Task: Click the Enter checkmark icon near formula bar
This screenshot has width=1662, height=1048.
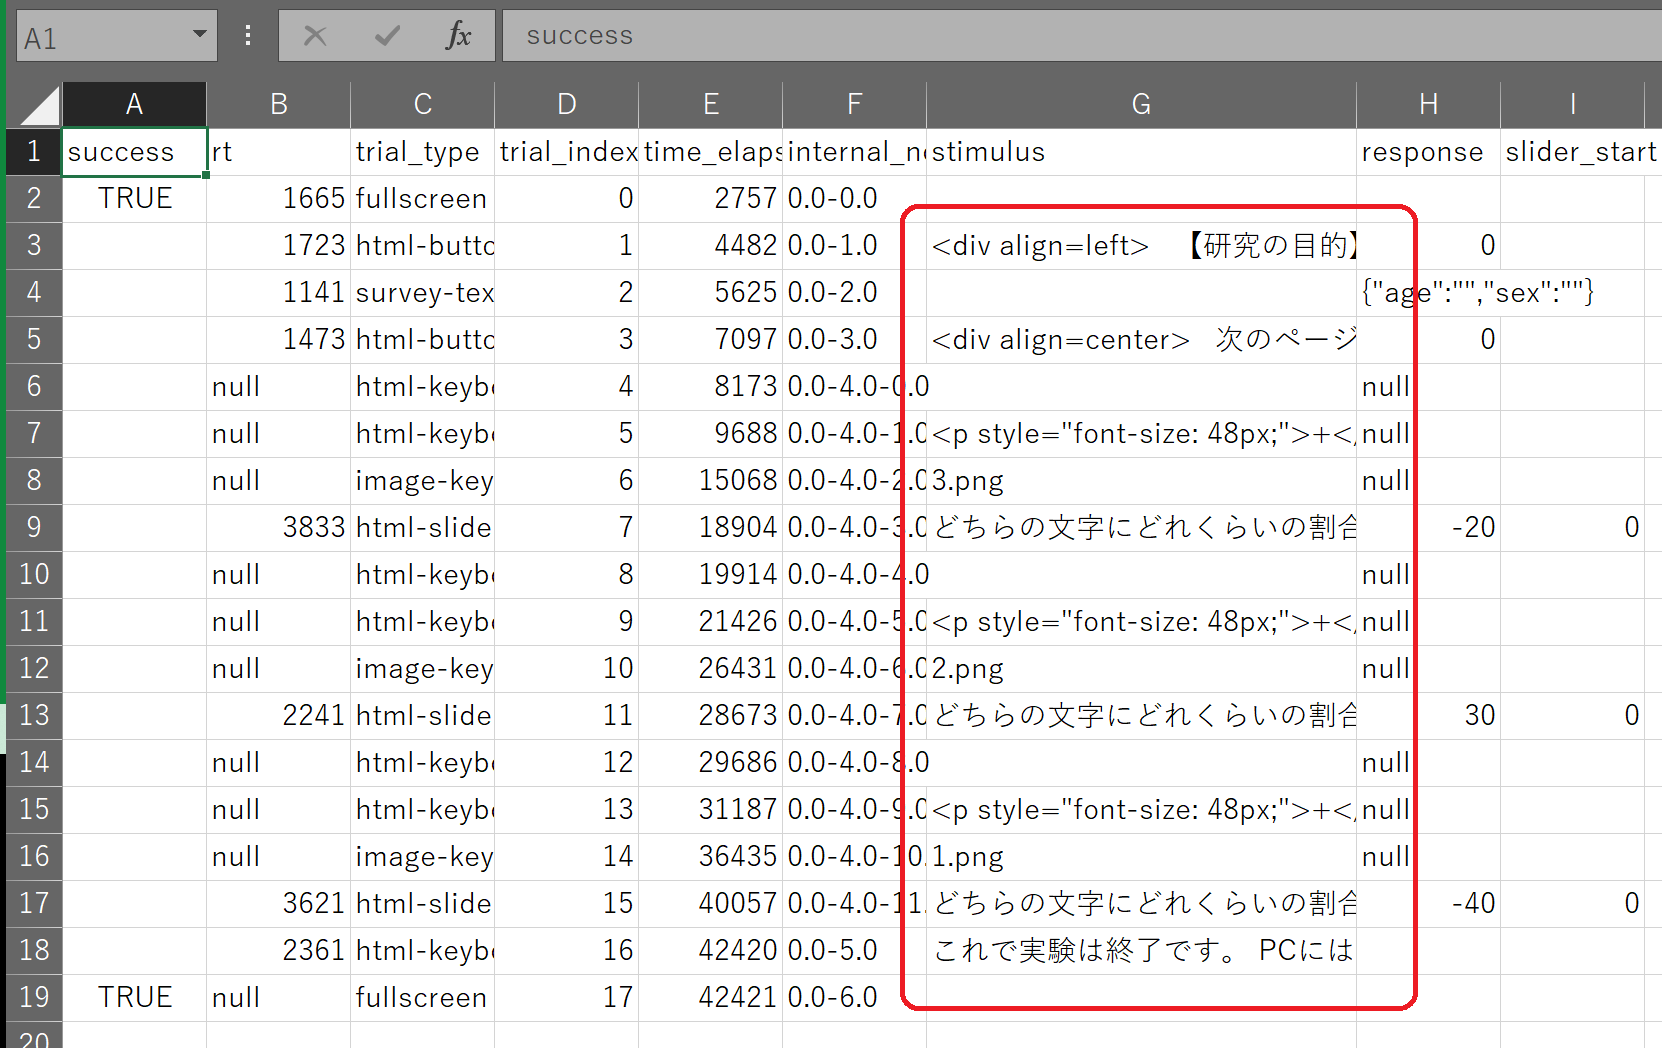Action: click(x=386, y=35)
